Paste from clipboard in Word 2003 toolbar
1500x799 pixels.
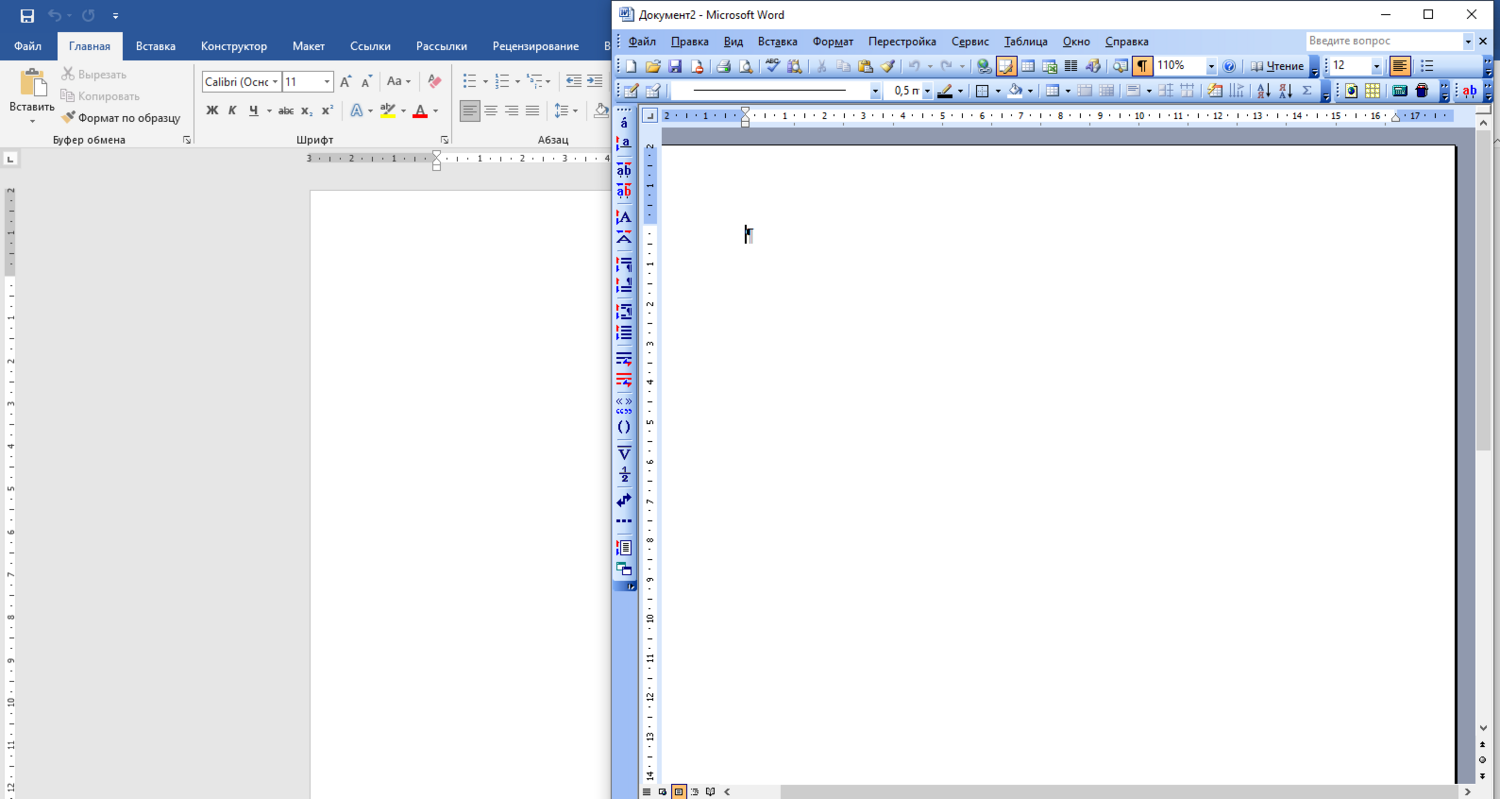point(866,66)
